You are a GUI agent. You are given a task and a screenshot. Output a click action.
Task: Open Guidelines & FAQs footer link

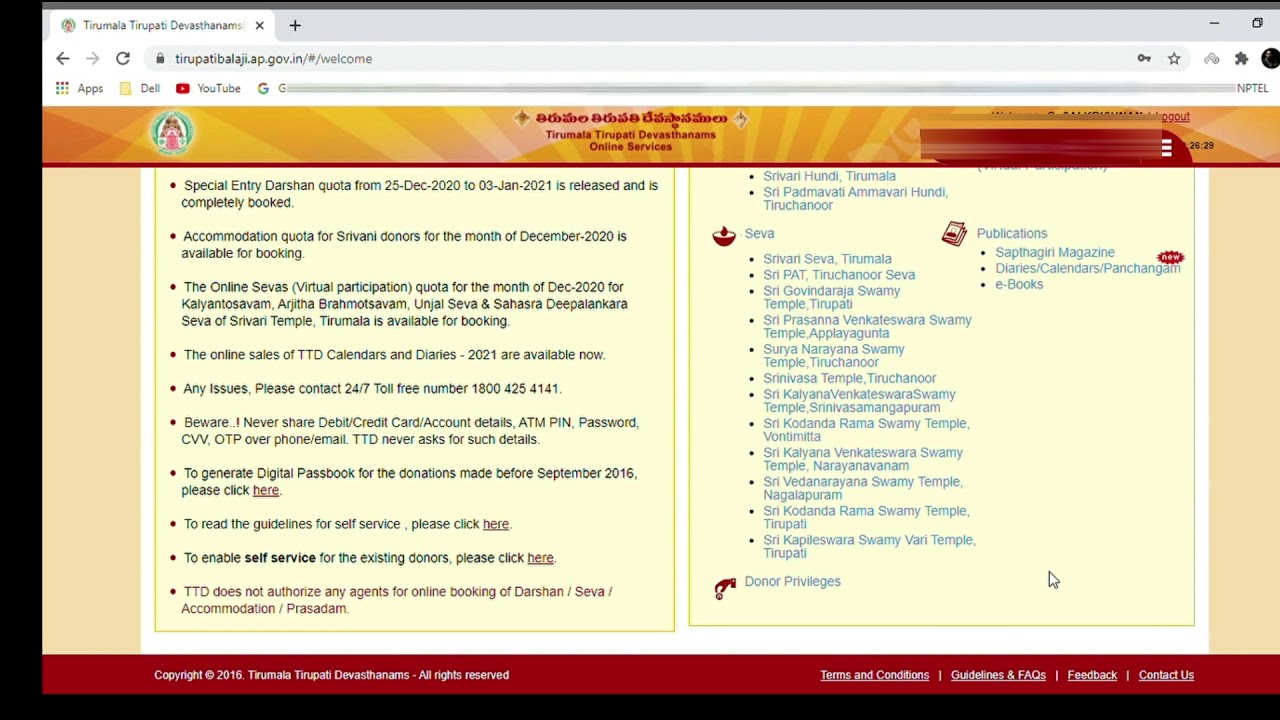click(998, 675)
